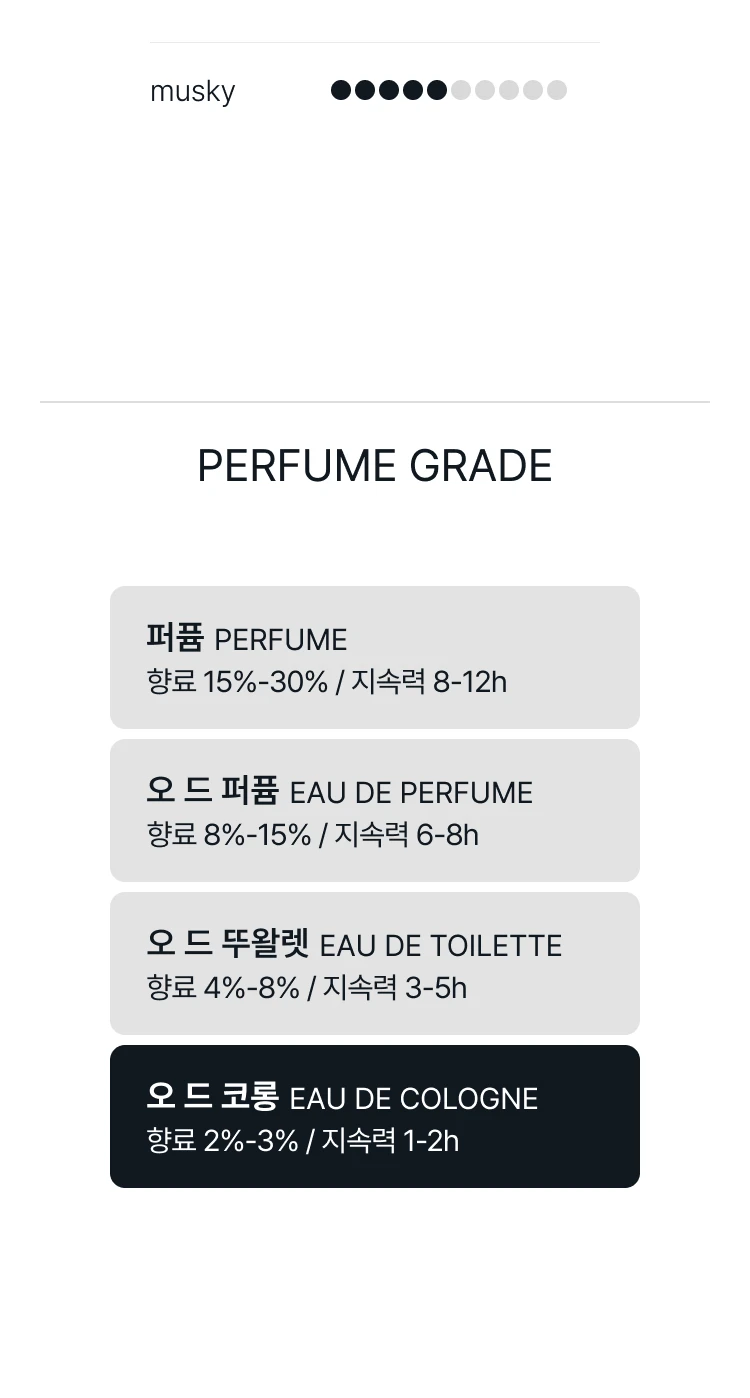Screen dimensions: 750x1398
Task: Click the "향료 2%-3% / 지속력 1-2h" description
Action: point(303,1141)
